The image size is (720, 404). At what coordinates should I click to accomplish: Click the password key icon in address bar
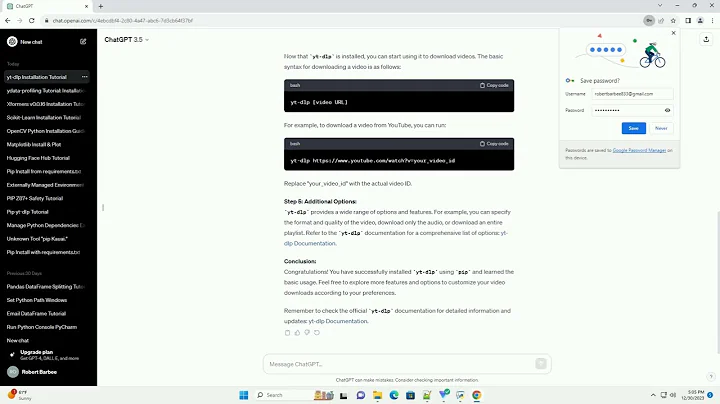(x=649, y=21)
